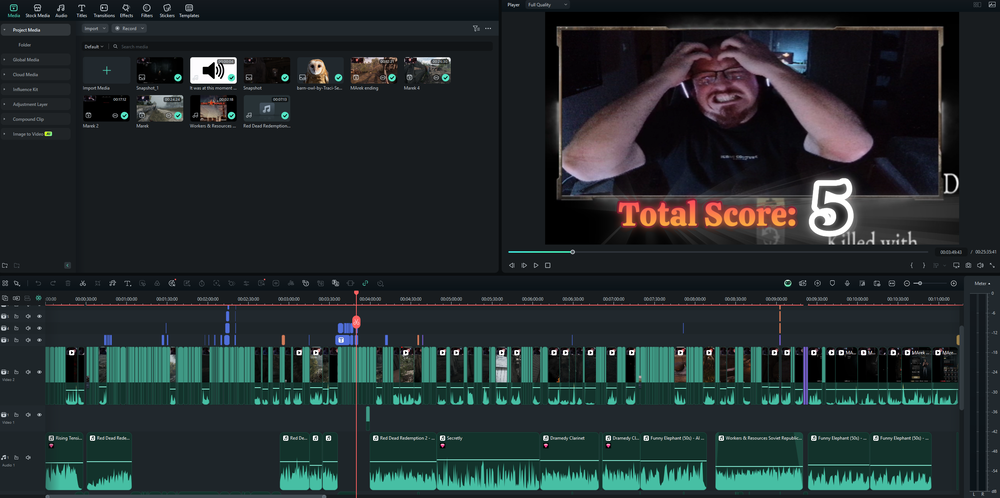This screenshot has width=1000, height=498.
Task: Open the Effects tab
Action: [126, 10]
